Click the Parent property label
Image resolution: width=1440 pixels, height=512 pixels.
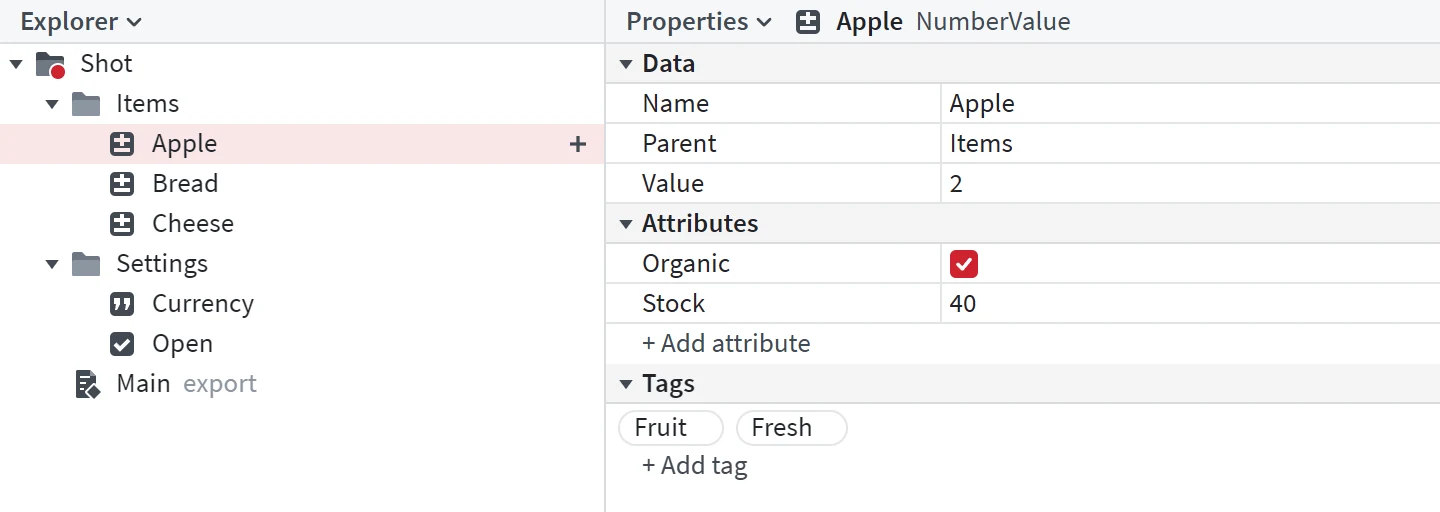pyautogui.click(x=680, y=144)
